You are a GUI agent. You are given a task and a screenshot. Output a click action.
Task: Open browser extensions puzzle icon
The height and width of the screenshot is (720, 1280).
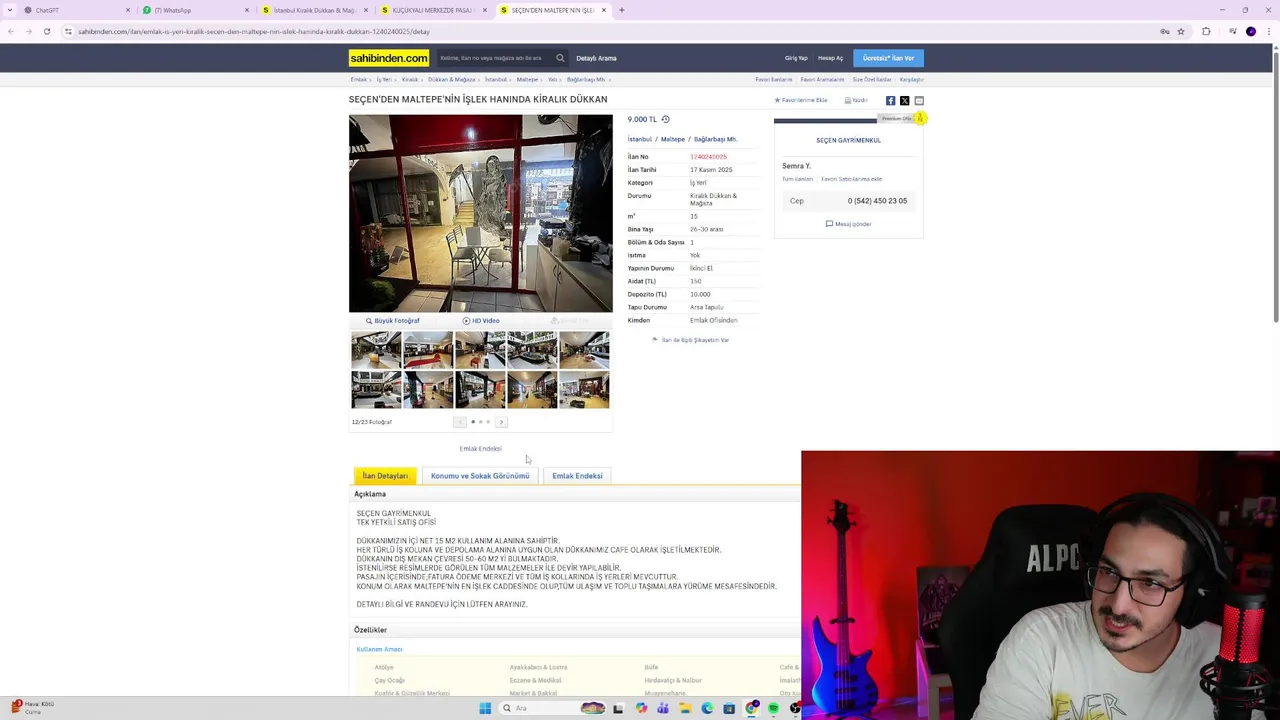coord(1206,31)
